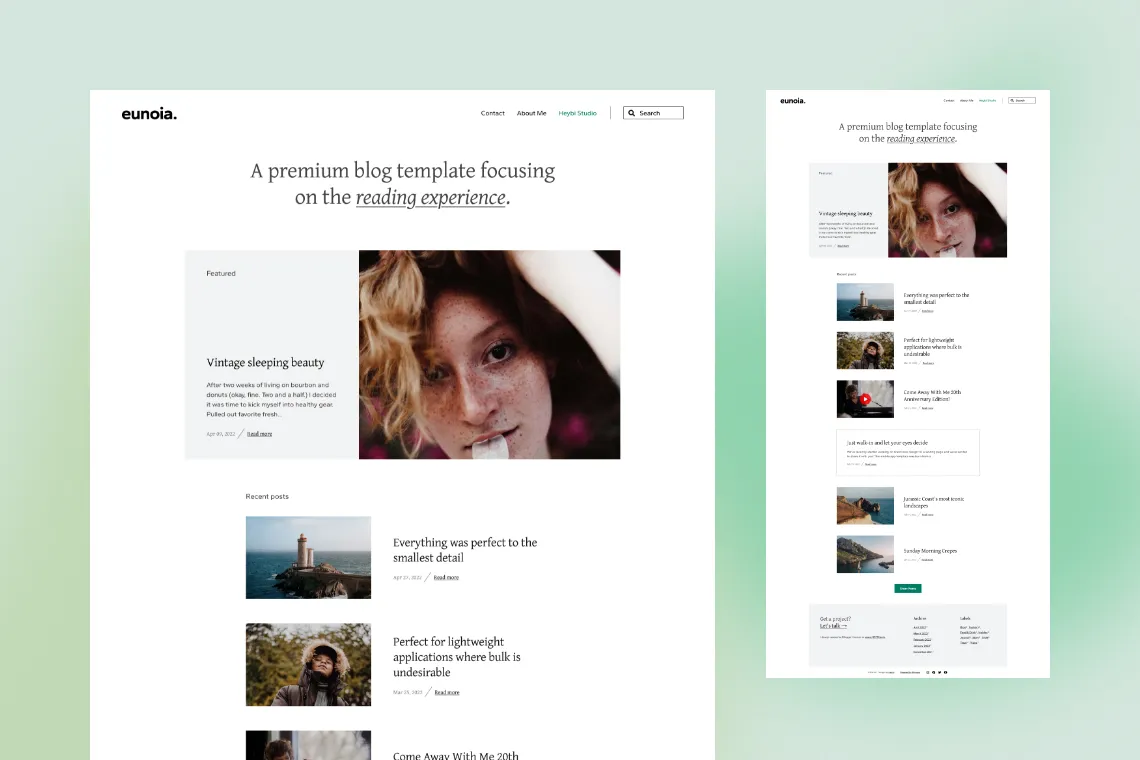Open featured portrait image in large preview

pos(489,354)
